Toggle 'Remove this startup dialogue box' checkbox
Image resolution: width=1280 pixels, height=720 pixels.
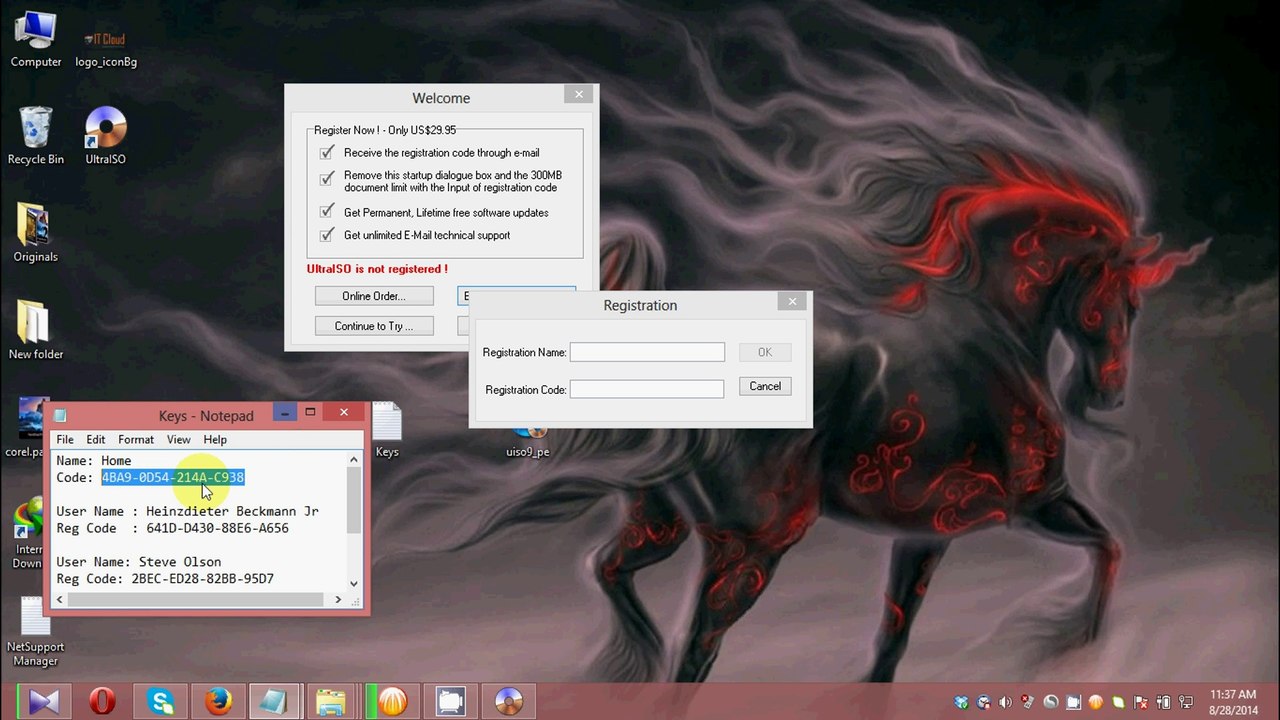point(326,179)
